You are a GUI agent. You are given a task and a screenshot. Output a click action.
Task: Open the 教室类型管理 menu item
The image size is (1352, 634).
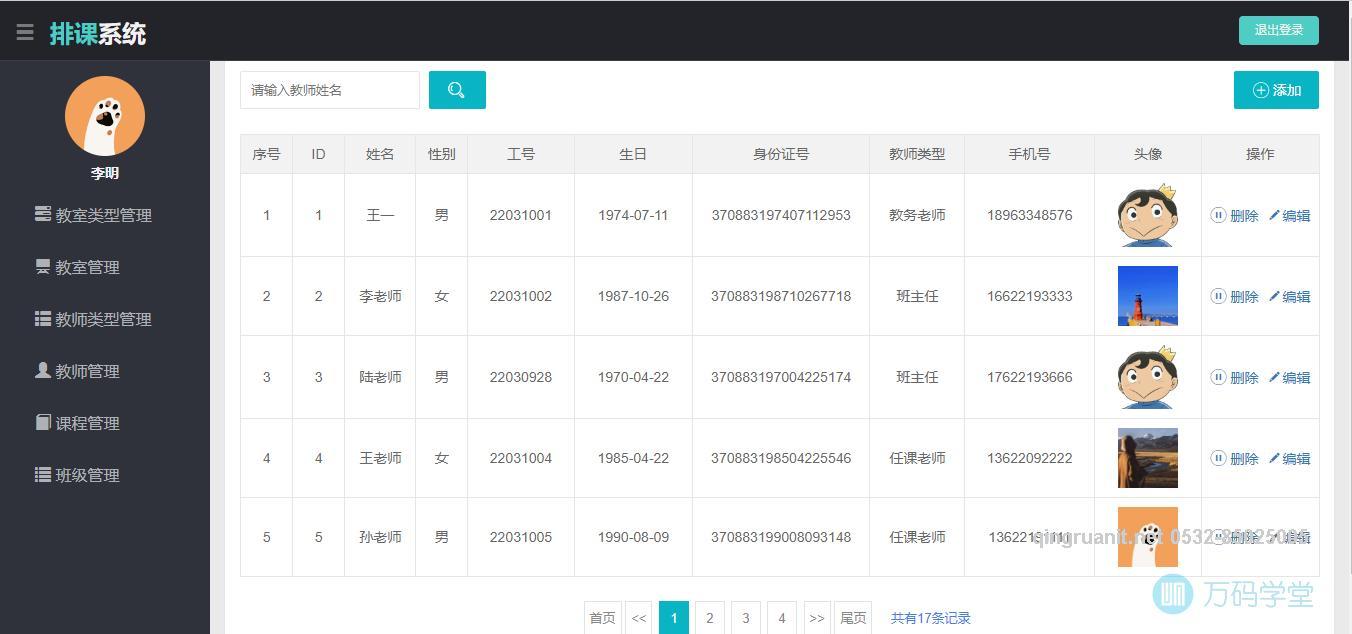[94, 214]
